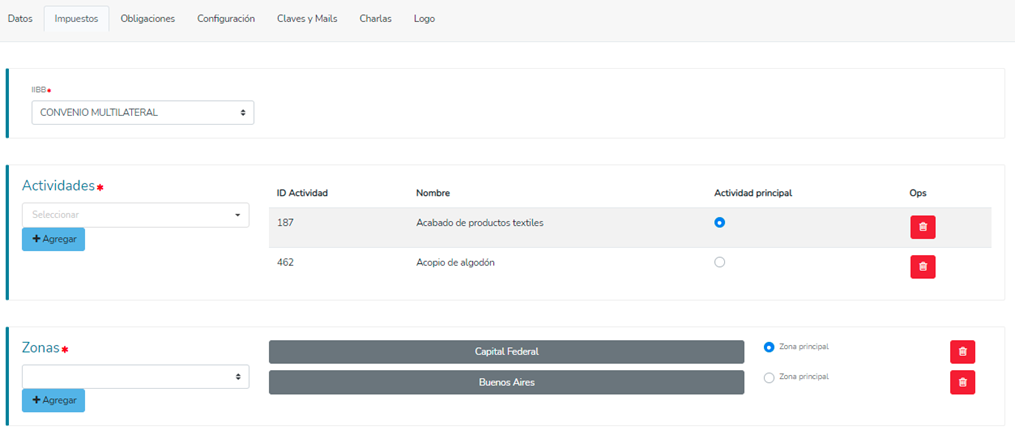Mark Capital Federal as Zona principal

pyautogui.click(x=769, y=347)
